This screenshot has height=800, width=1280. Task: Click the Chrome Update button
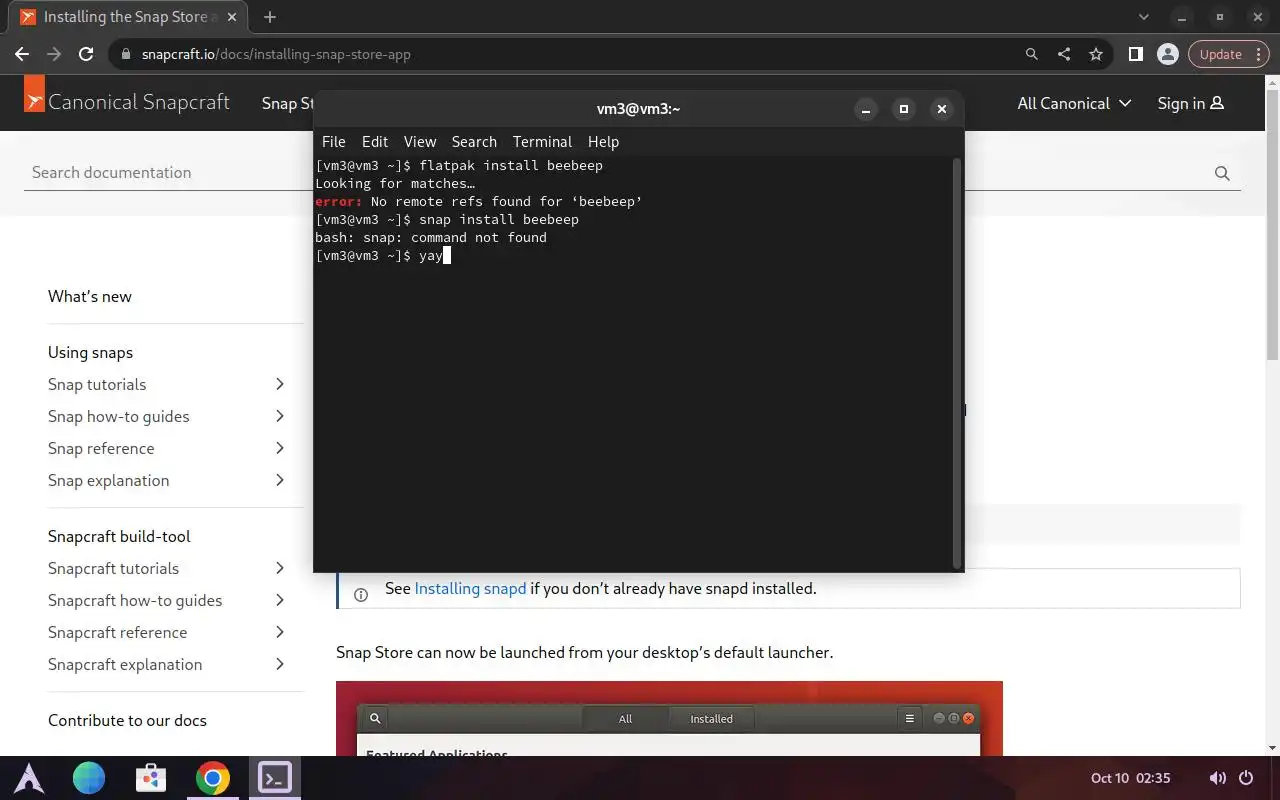[1220, 54]
